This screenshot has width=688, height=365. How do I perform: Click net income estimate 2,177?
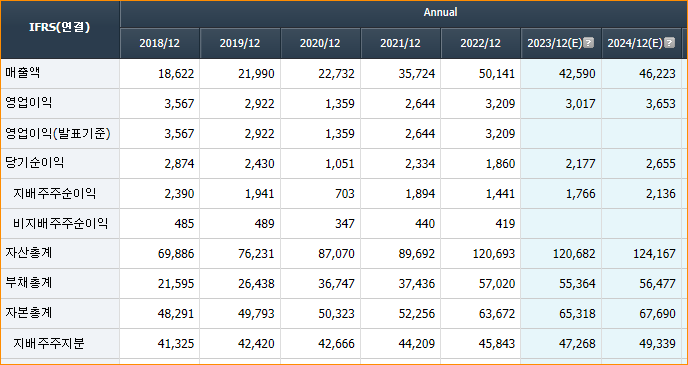[580, 164]
